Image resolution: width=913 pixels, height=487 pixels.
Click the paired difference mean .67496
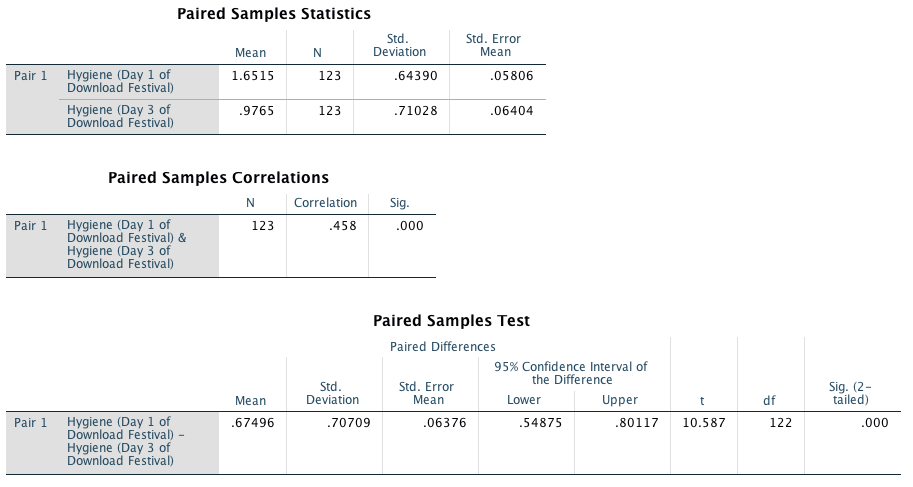pyautogui.click(x=252, y=422)
